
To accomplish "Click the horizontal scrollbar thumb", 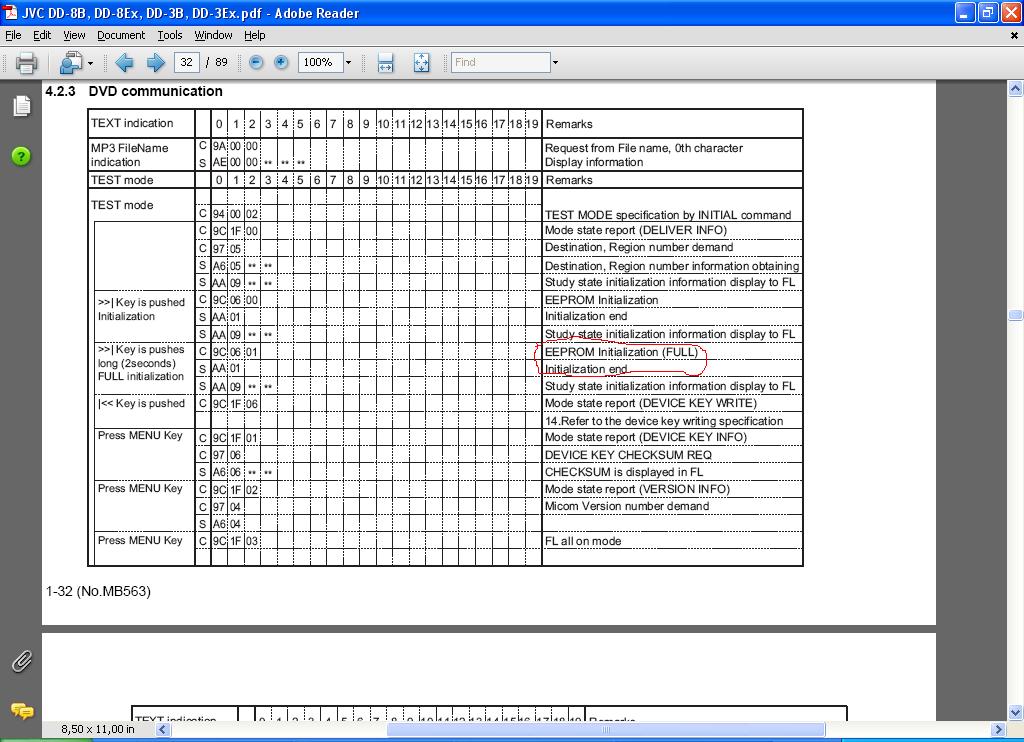I will click(x=605, y=729).
